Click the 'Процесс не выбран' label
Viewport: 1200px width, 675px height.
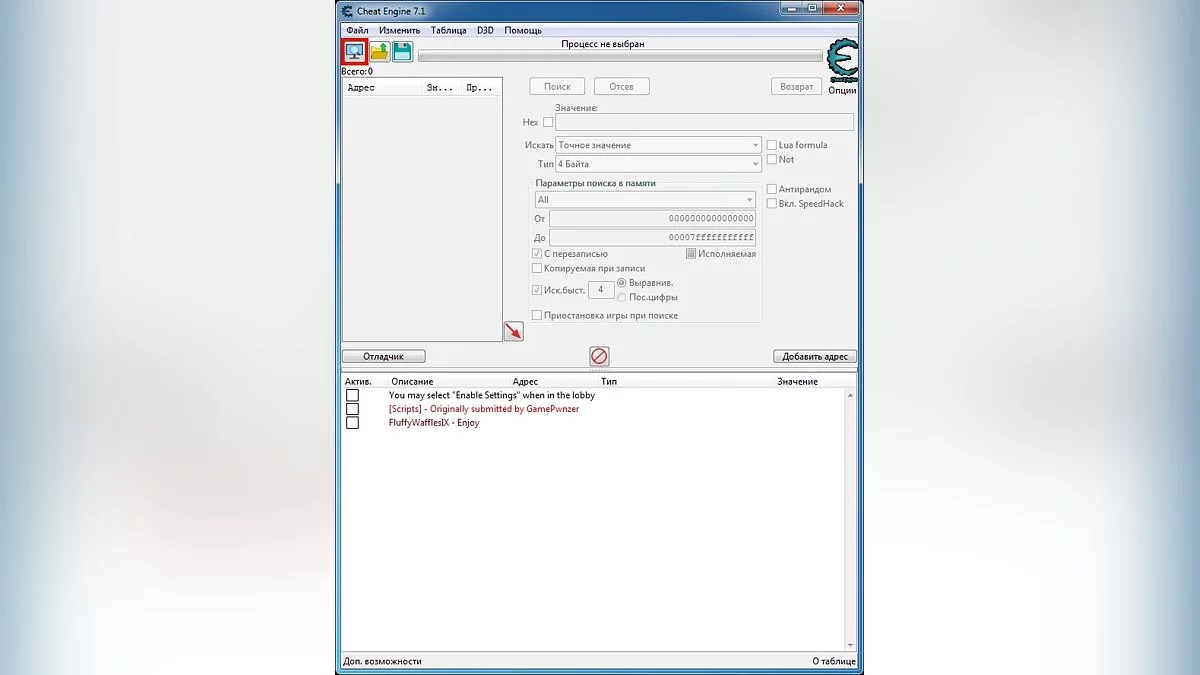[603, 44]
